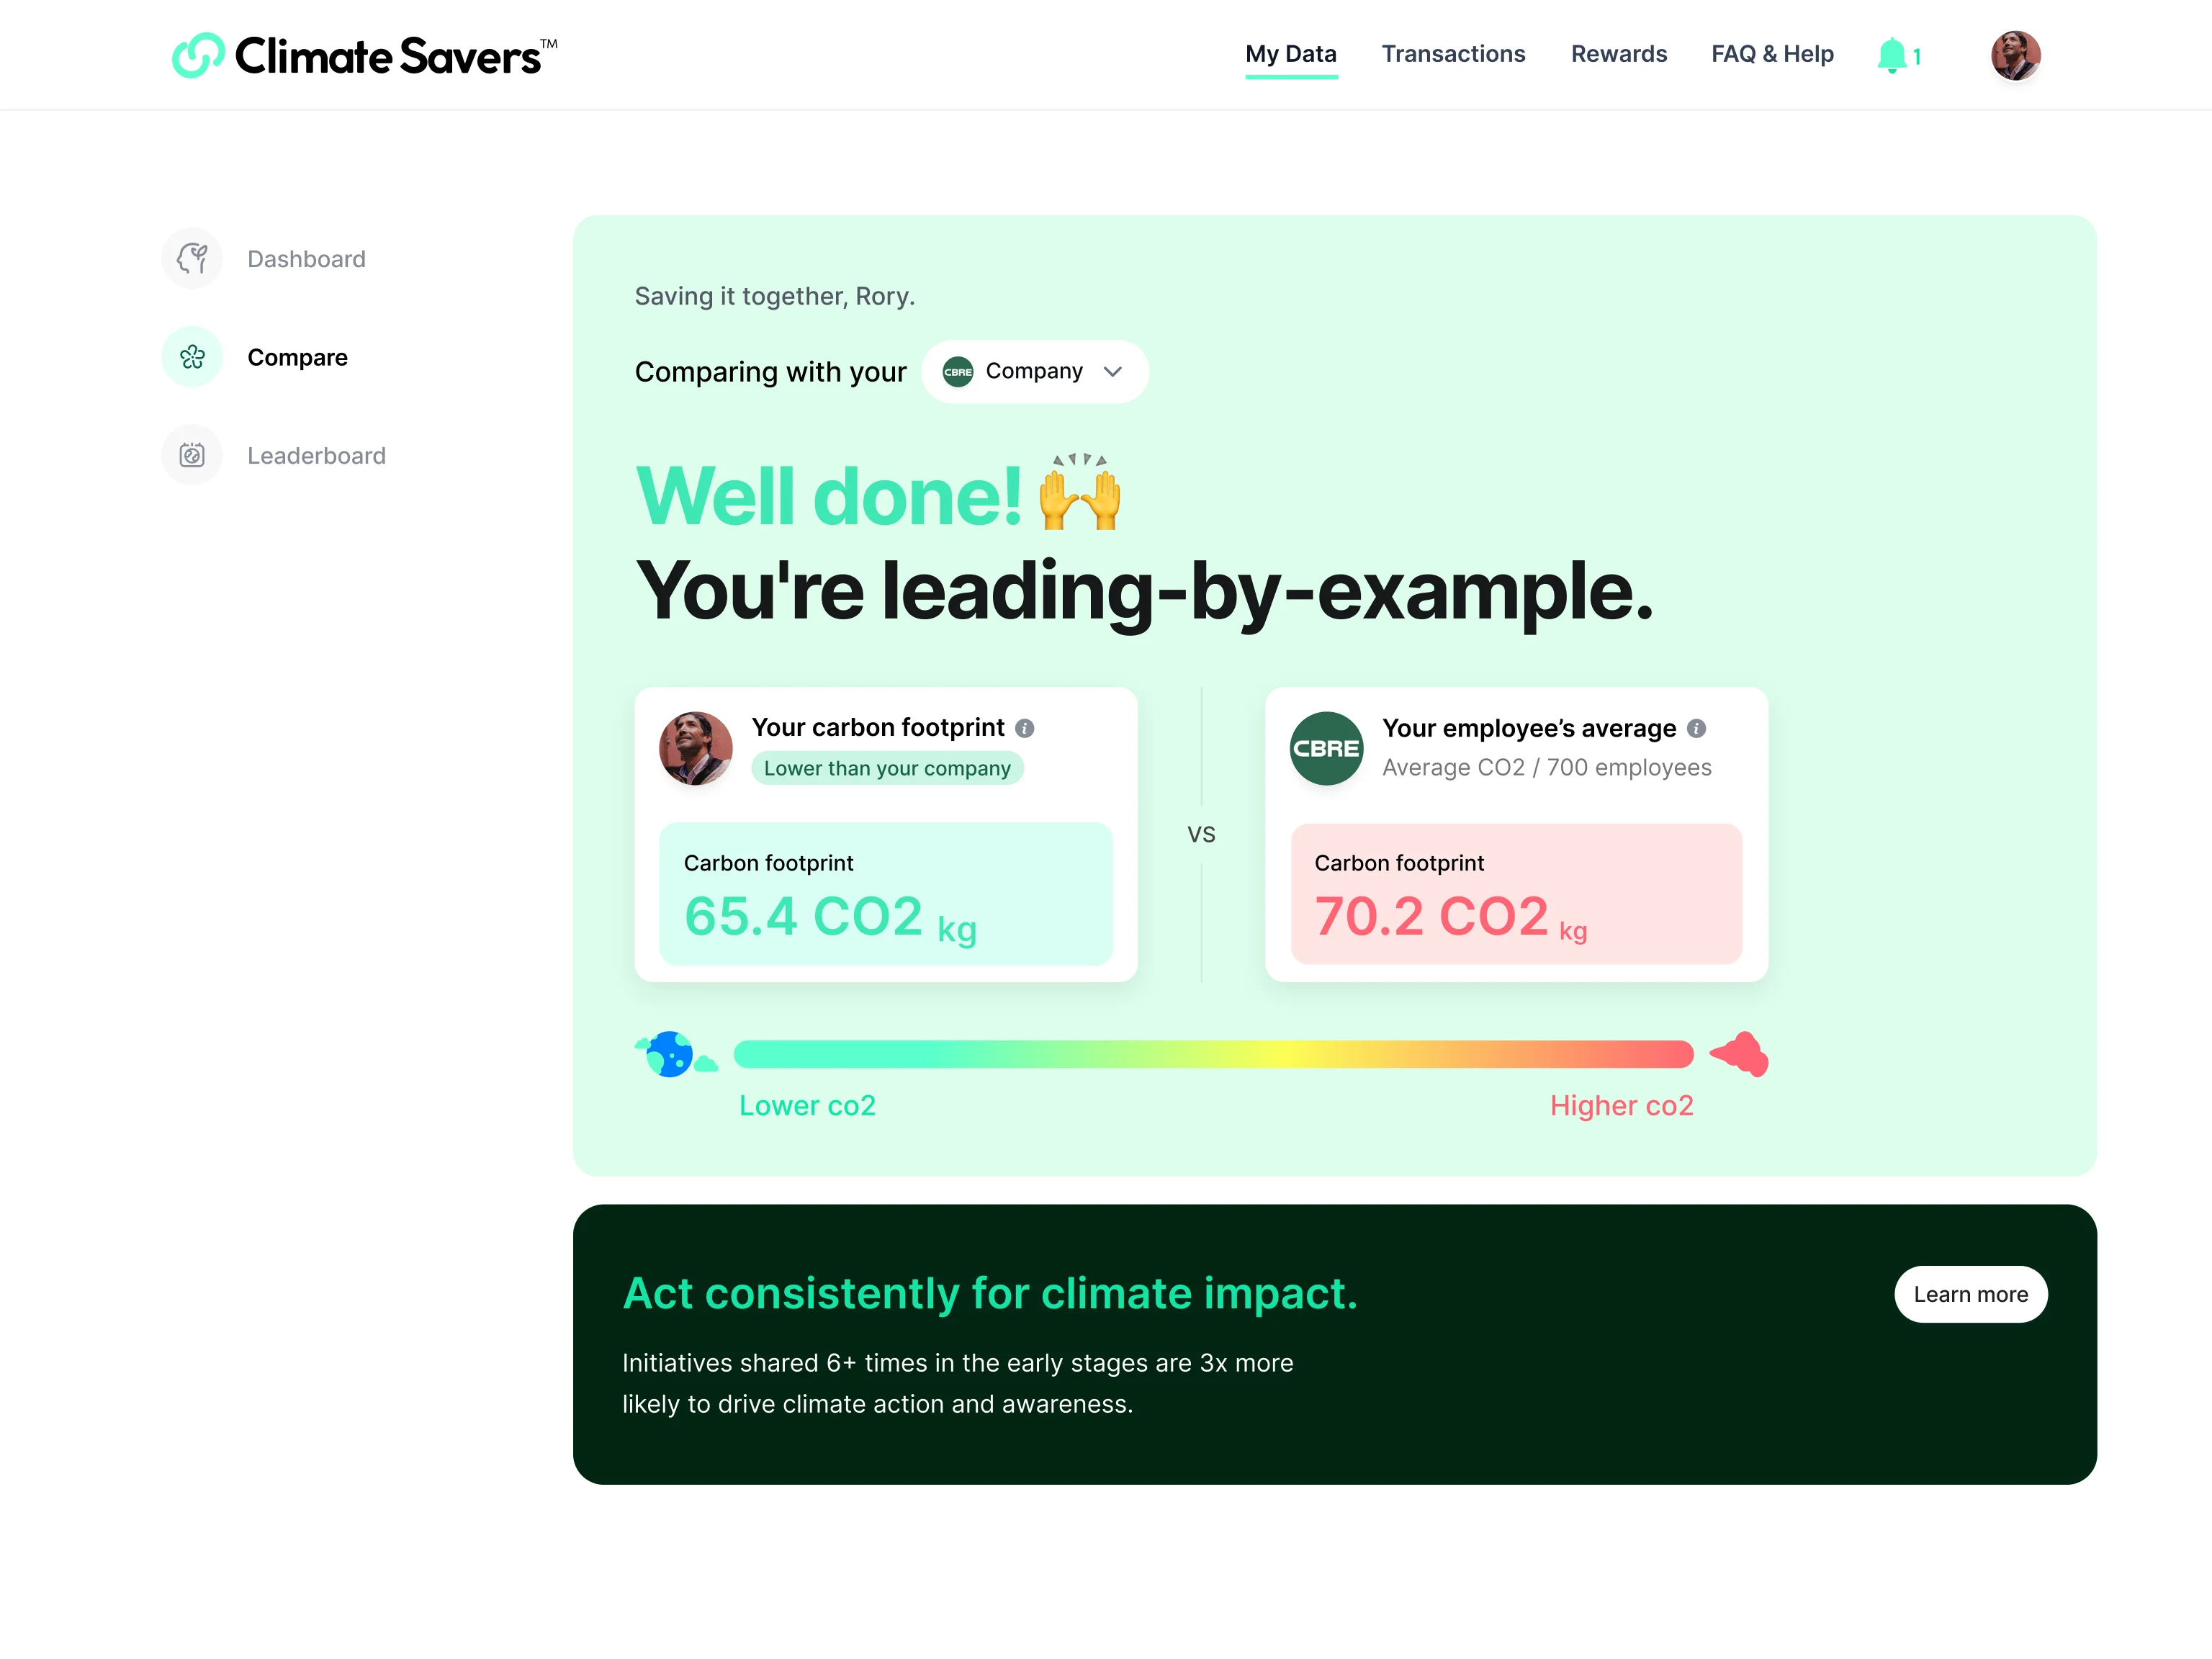Click the Compare sidebar icon

[x=192, y=357]
